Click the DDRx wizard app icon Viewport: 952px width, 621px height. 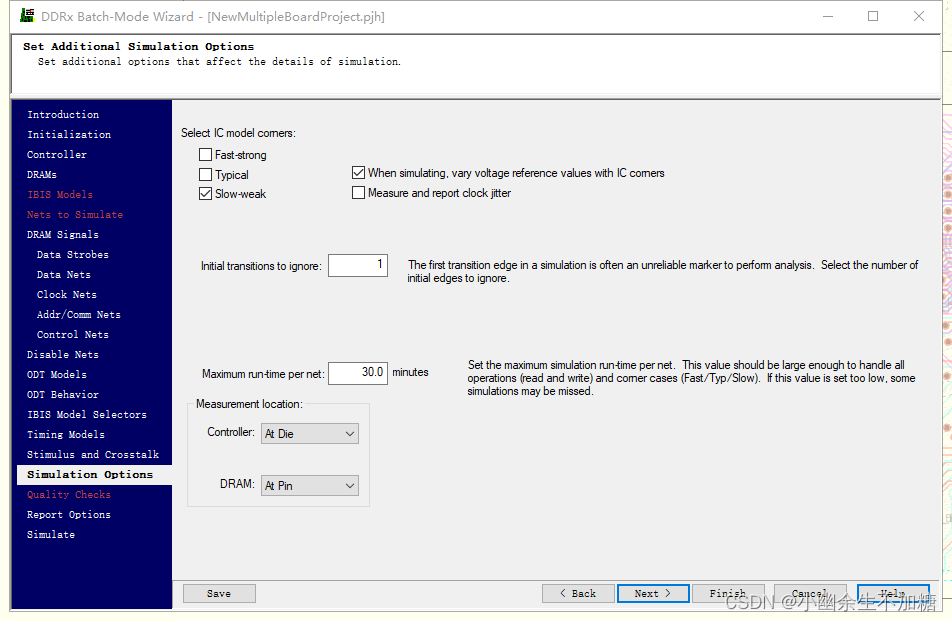coord(27,16)
